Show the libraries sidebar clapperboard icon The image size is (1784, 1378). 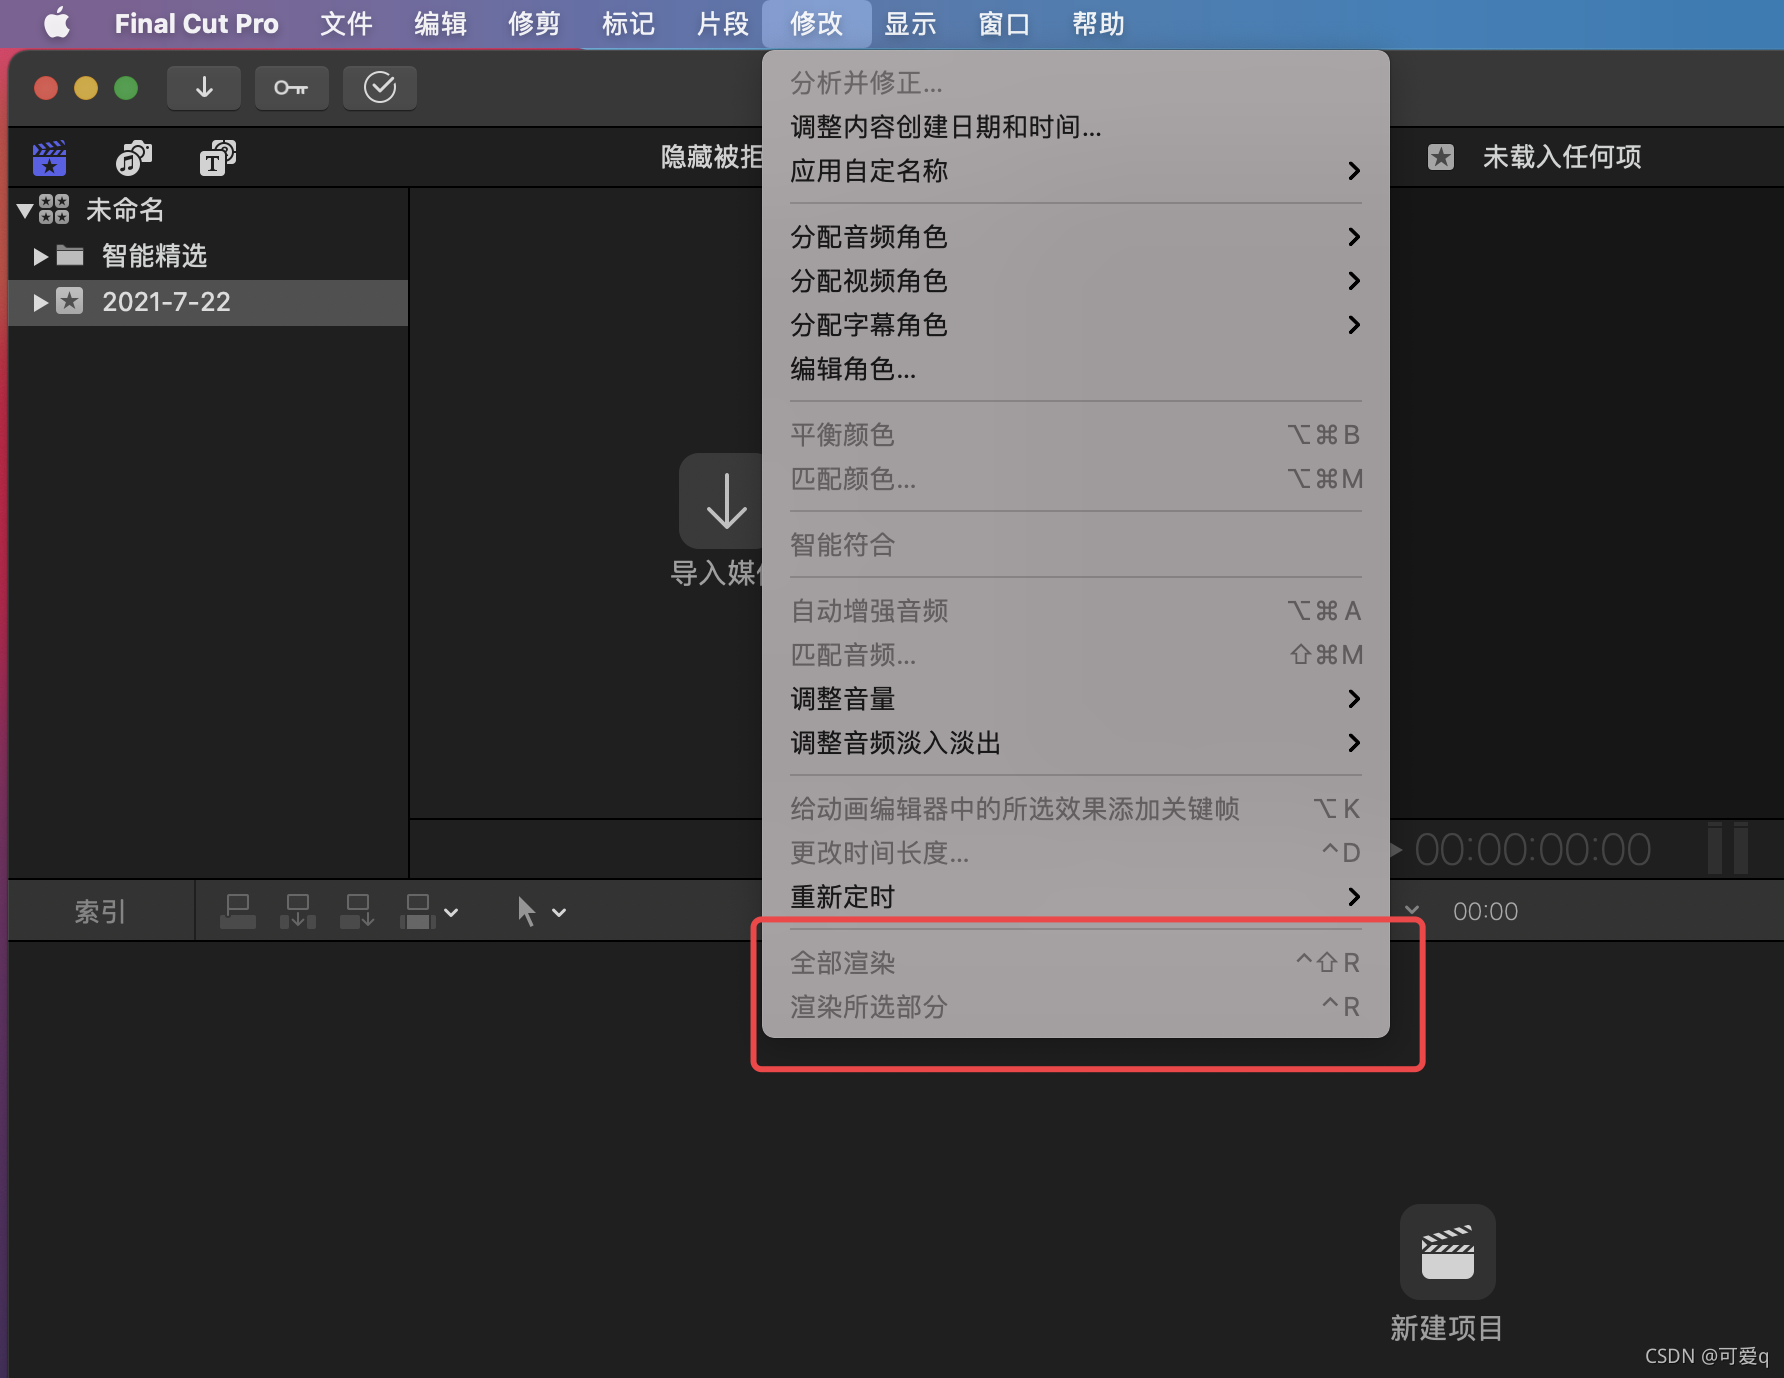[49, 158]
